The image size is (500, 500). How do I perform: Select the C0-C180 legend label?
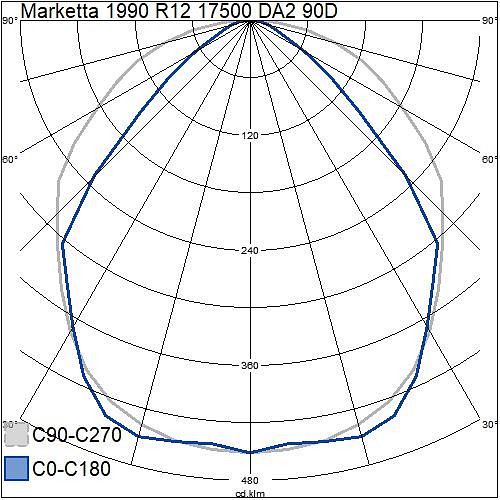72,469
